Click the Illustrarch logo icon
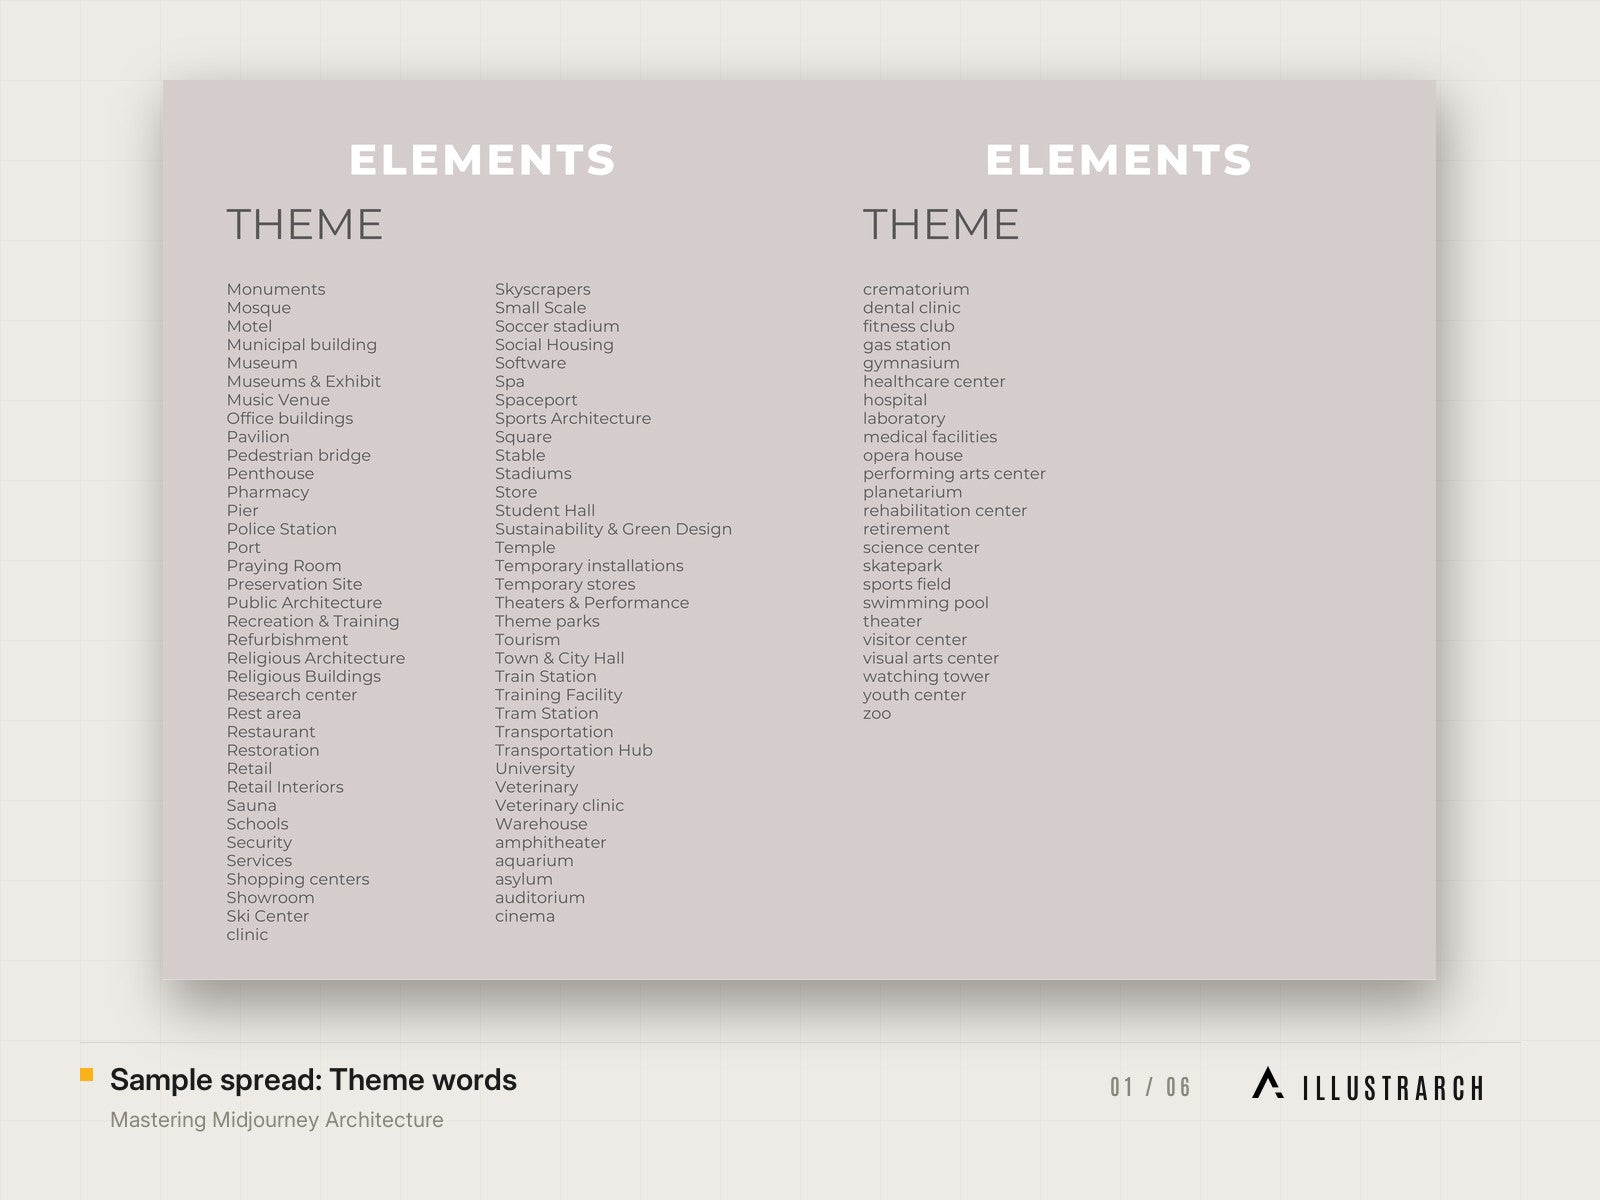The image size is (1600, 1200). [1268, 1084]
